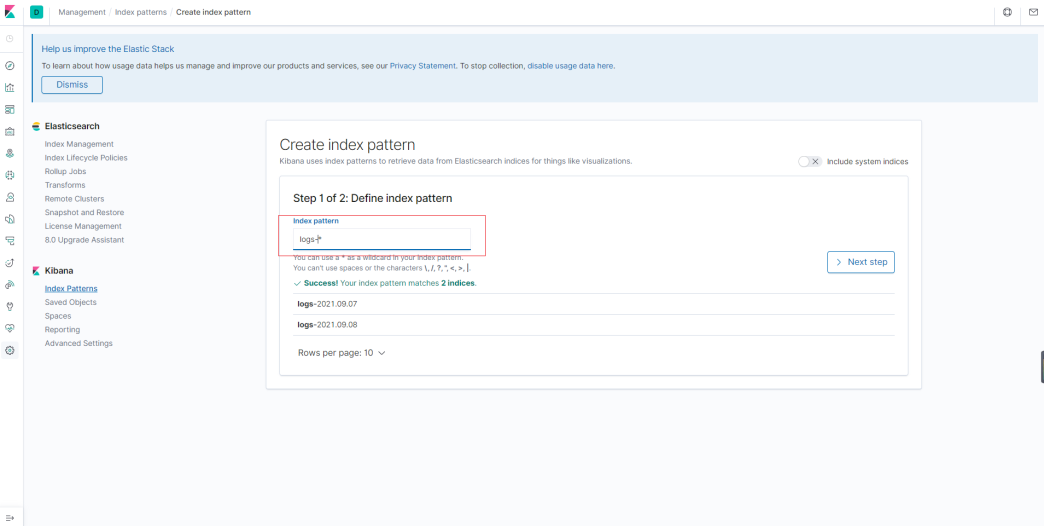Viewport: 1044px width, 526px height.
Task: Open Infrastructure metrics icon in sidebar
Action: pyautogui.click(x=9, y=197)
